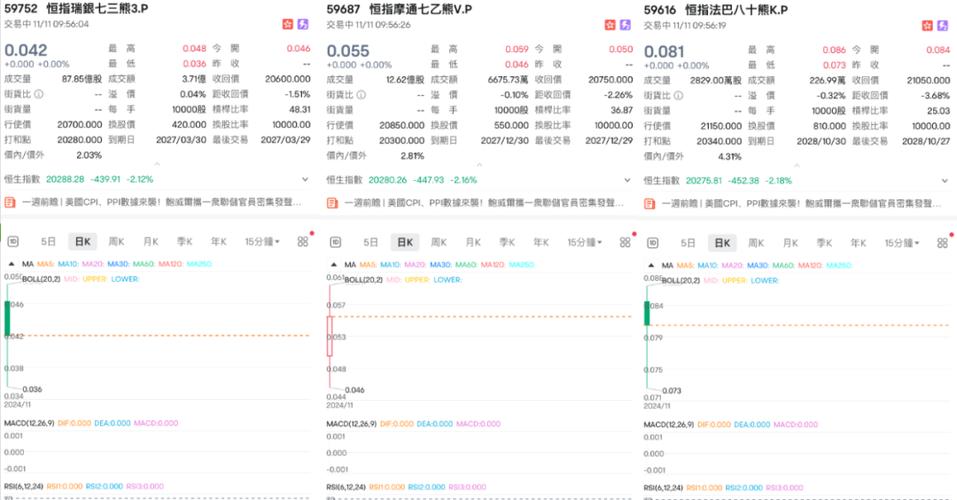Viewport: 957px width, 500px height.
Task: Click the purple lightning icon for 59752
Action: click(303, 24)
